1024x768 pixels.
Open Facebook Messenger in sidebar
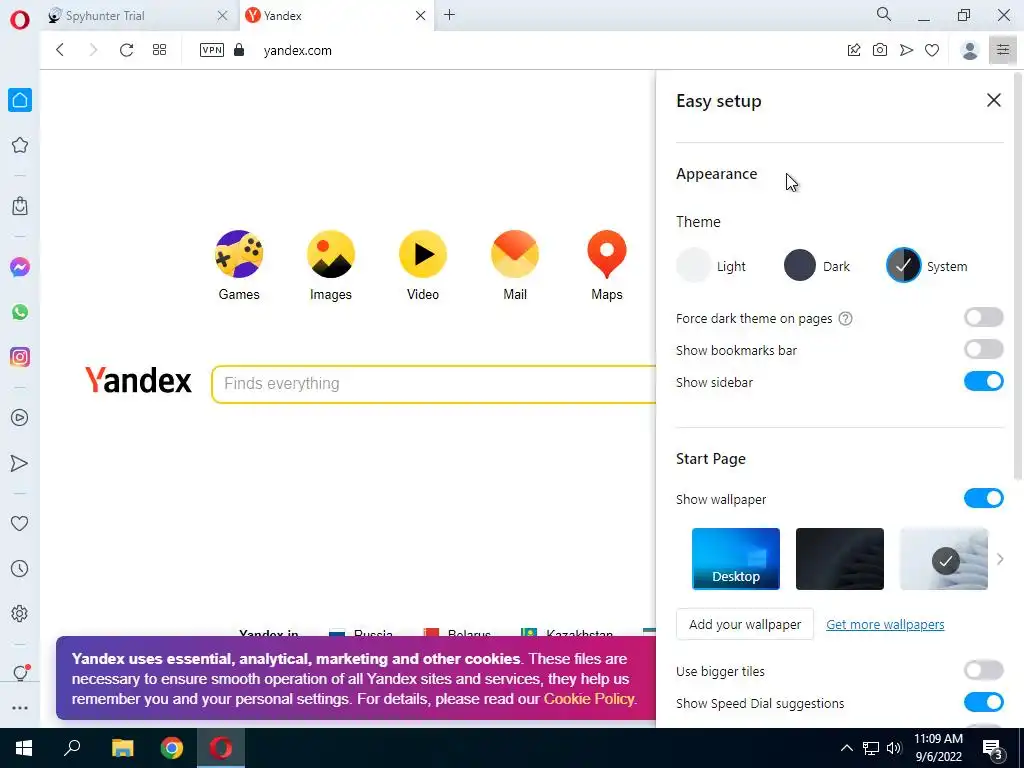tap(20, 267)
